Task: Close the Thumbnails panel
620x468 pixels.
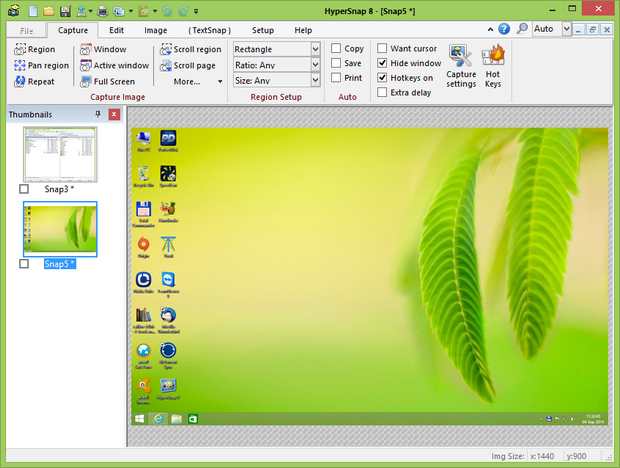Action: point(114,115)
